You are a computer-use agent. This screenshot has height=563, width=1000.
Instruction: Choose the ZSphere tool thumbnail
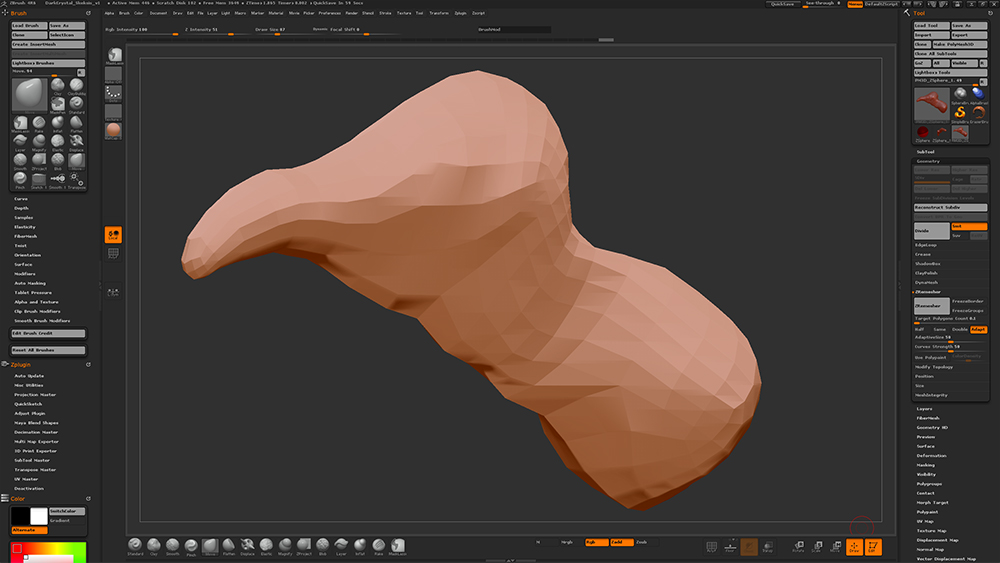click(923, 133)
